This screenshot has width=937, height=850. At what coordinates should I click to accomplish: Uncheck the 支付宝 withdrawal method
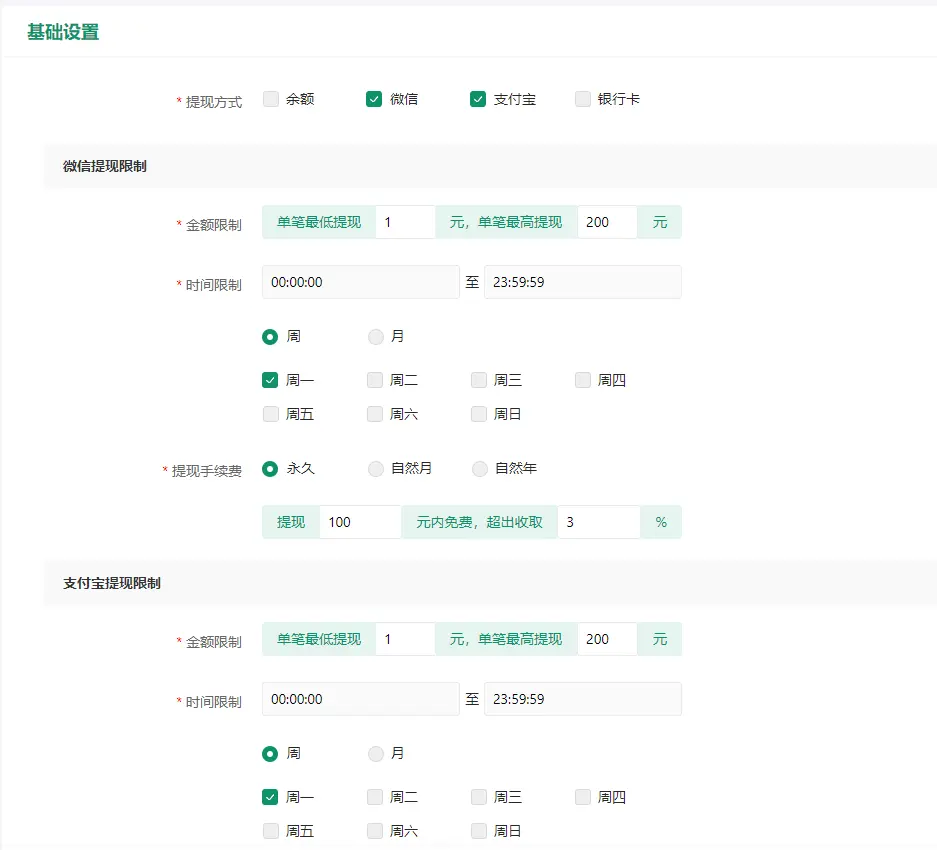478,99
